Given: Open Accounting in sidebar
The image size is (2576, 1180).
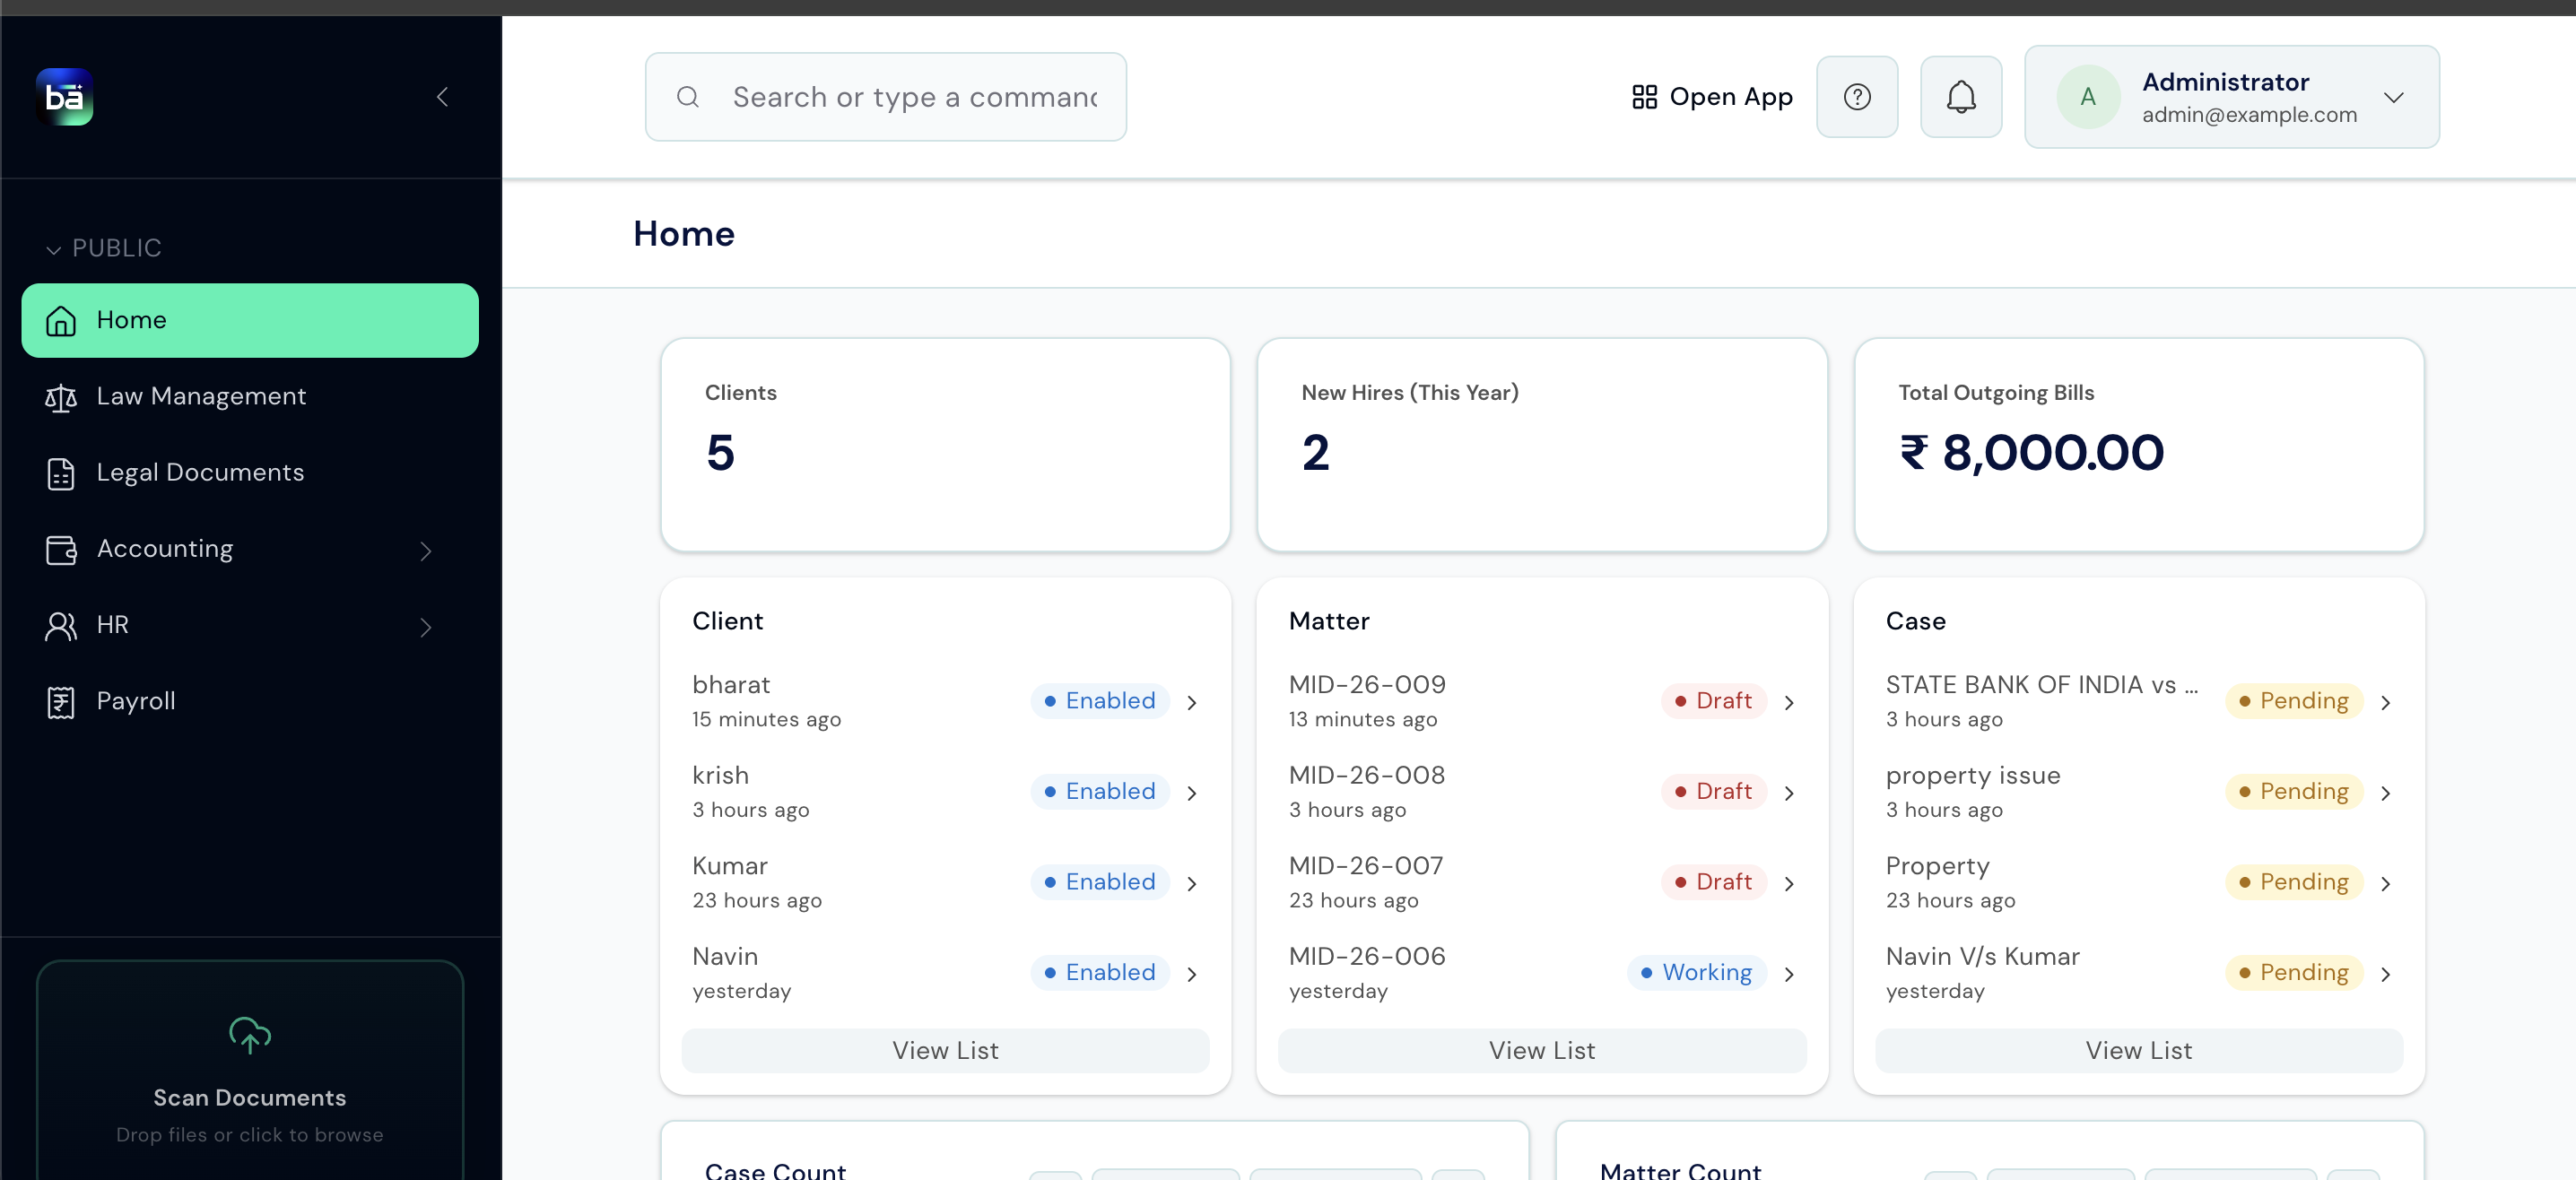Looking at the screenshot, I should (250, 549).
